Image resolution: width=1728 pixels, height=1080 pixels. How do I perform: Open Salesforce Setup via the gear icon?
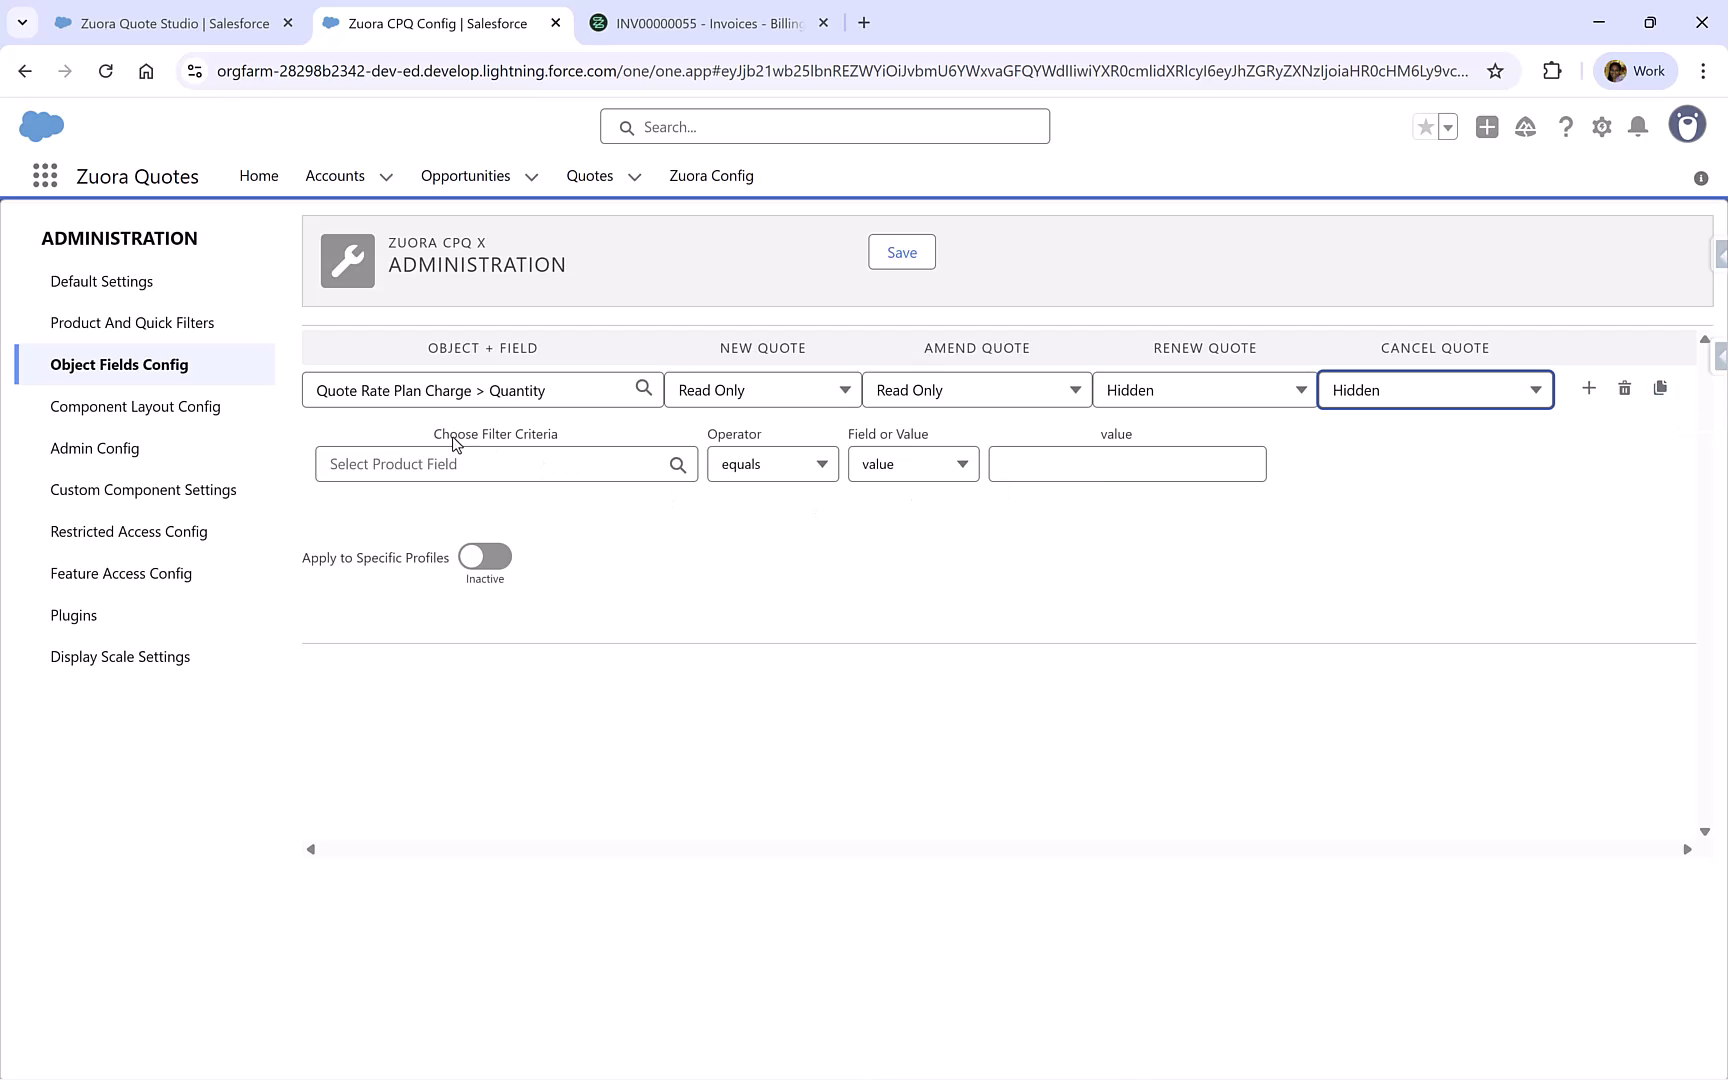click(1601, 127)
